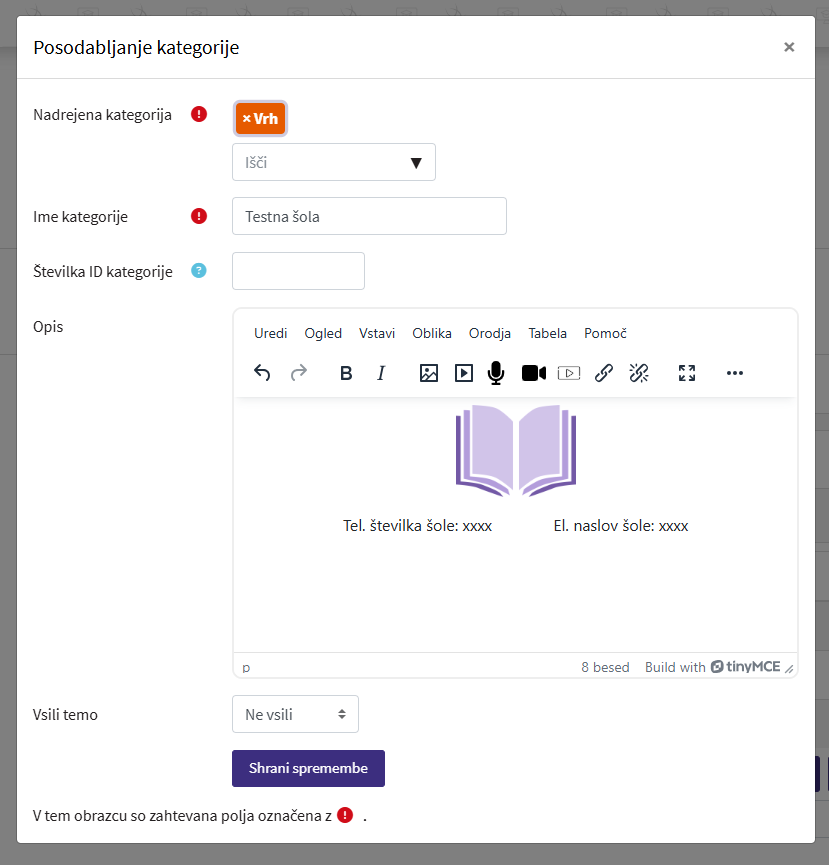829x865 pixels.
Task: Open the Vstavi menu
Action: point(377,333)
